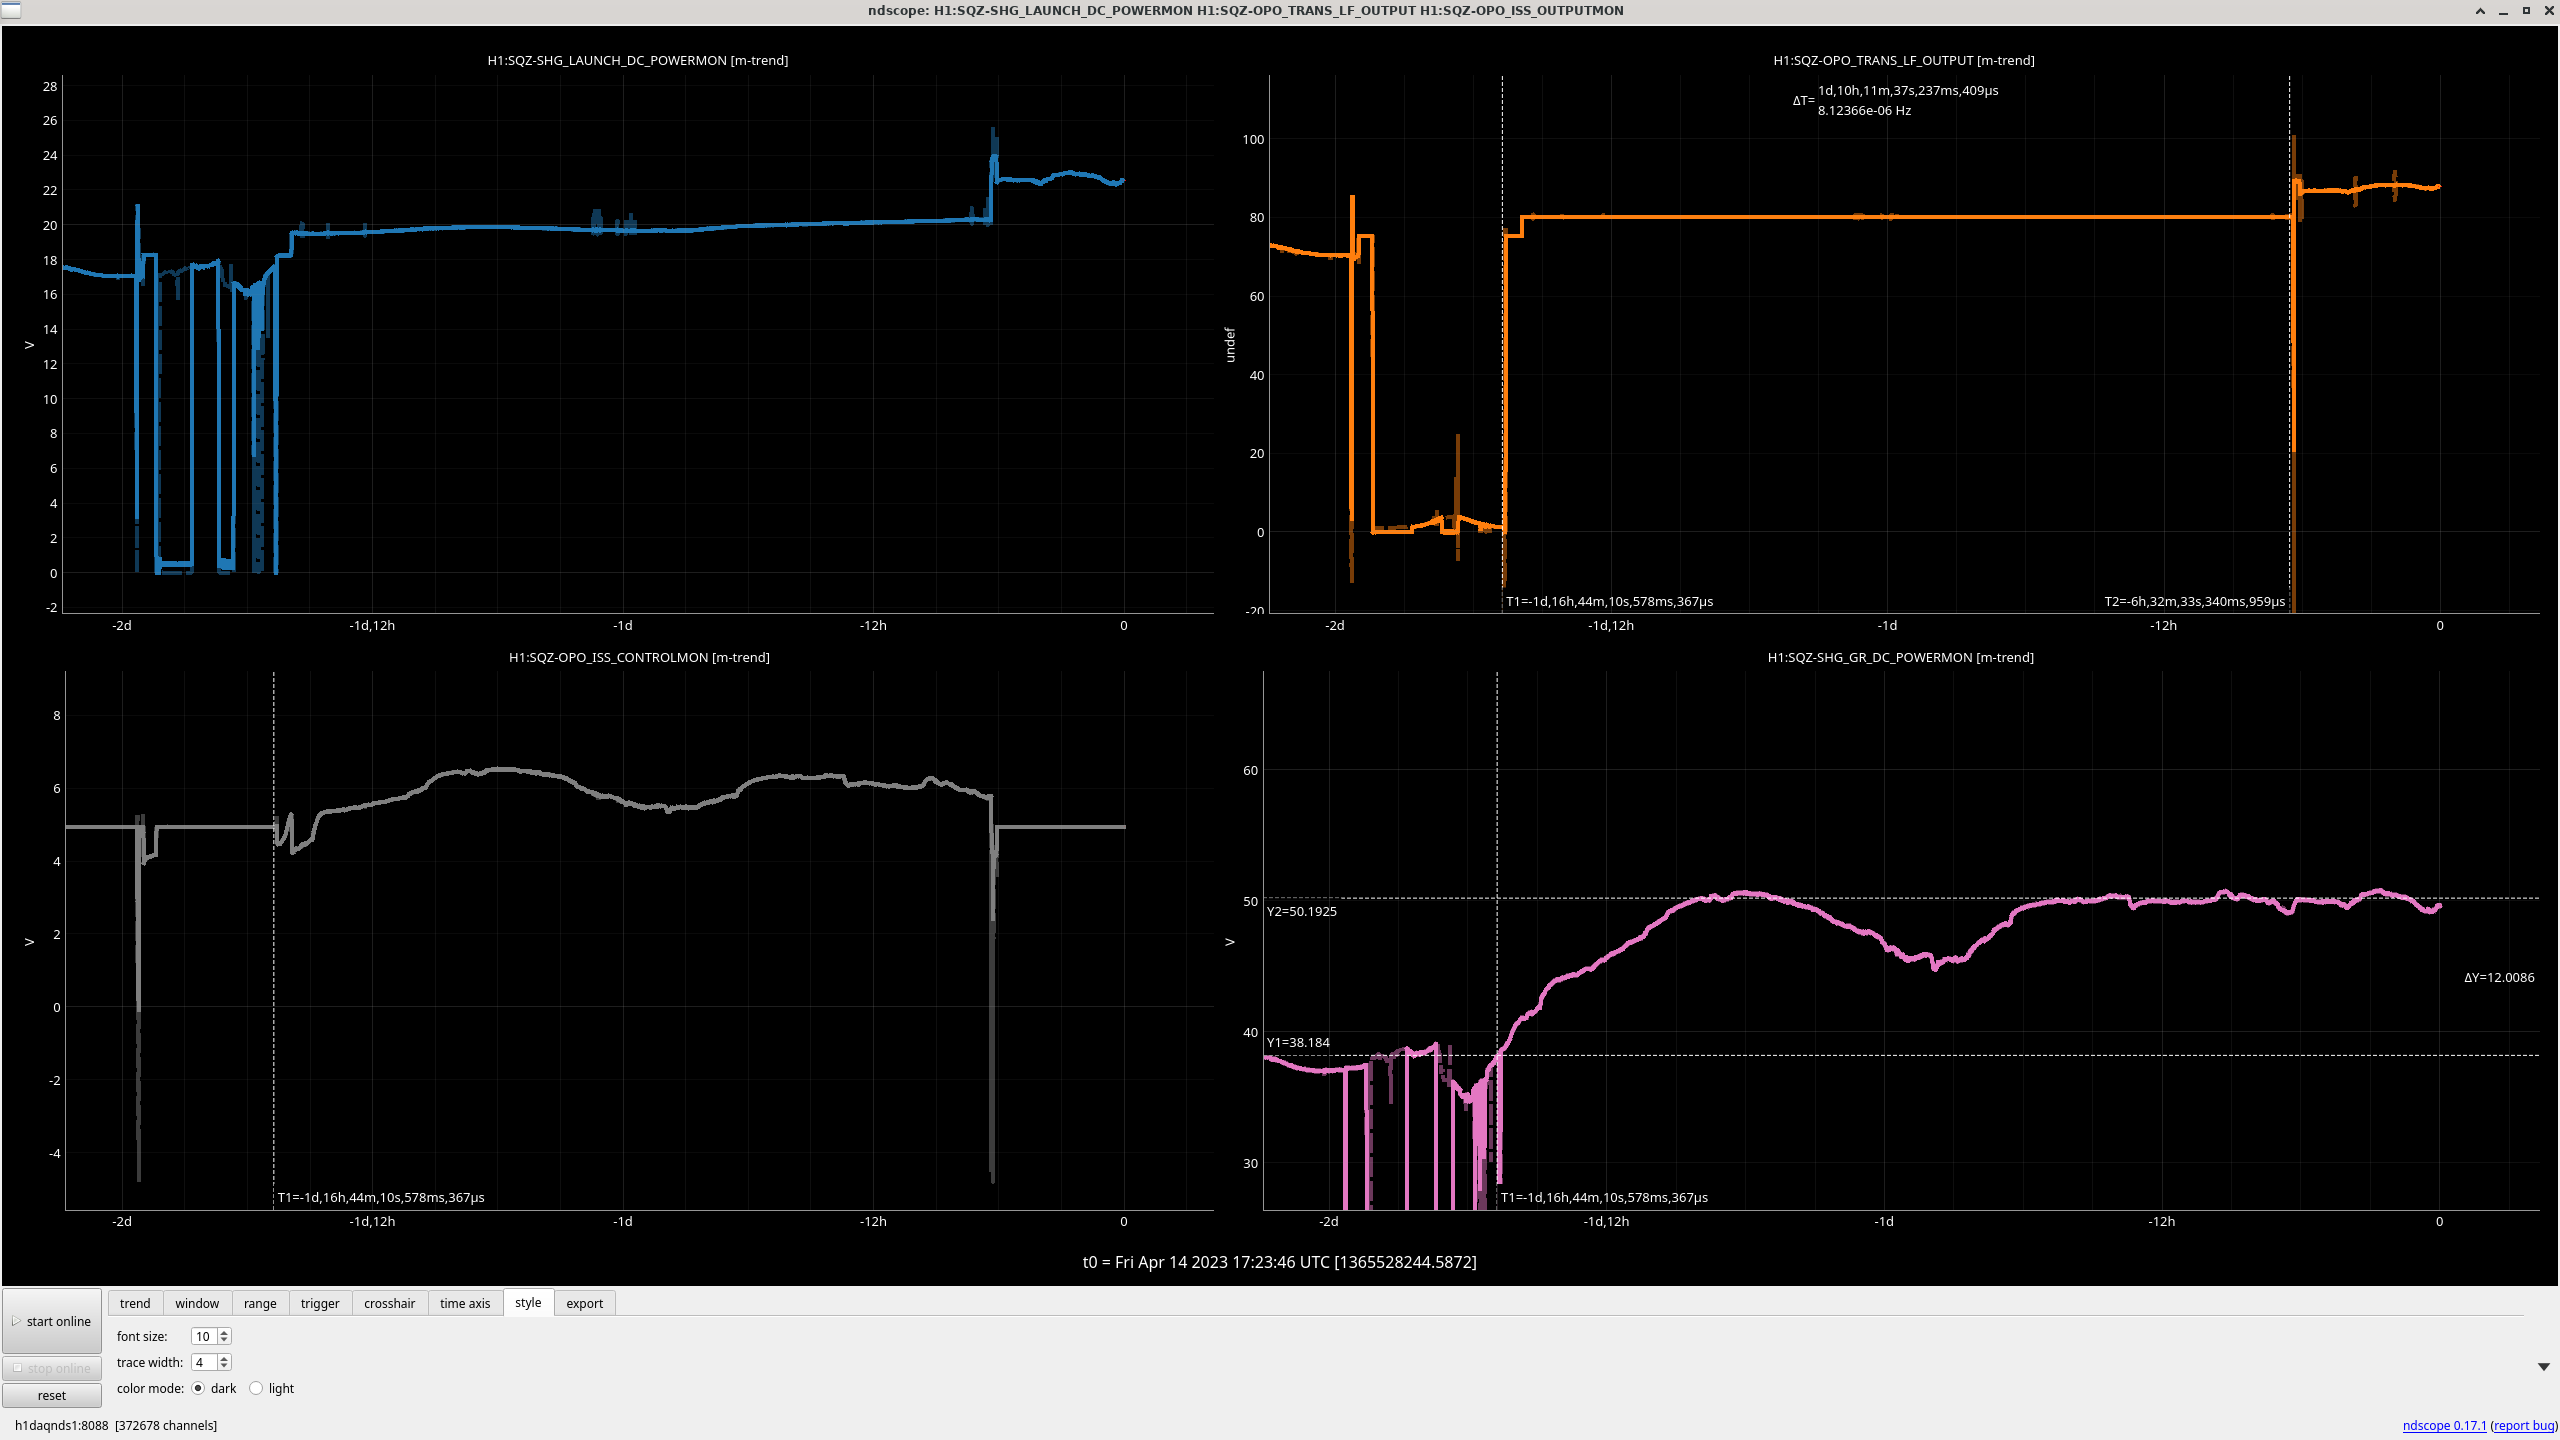This screenshot has height=1440, width=2560.
Task: Open the ndscope 0.17.1 link
Action: [x=2444, y=1425]
